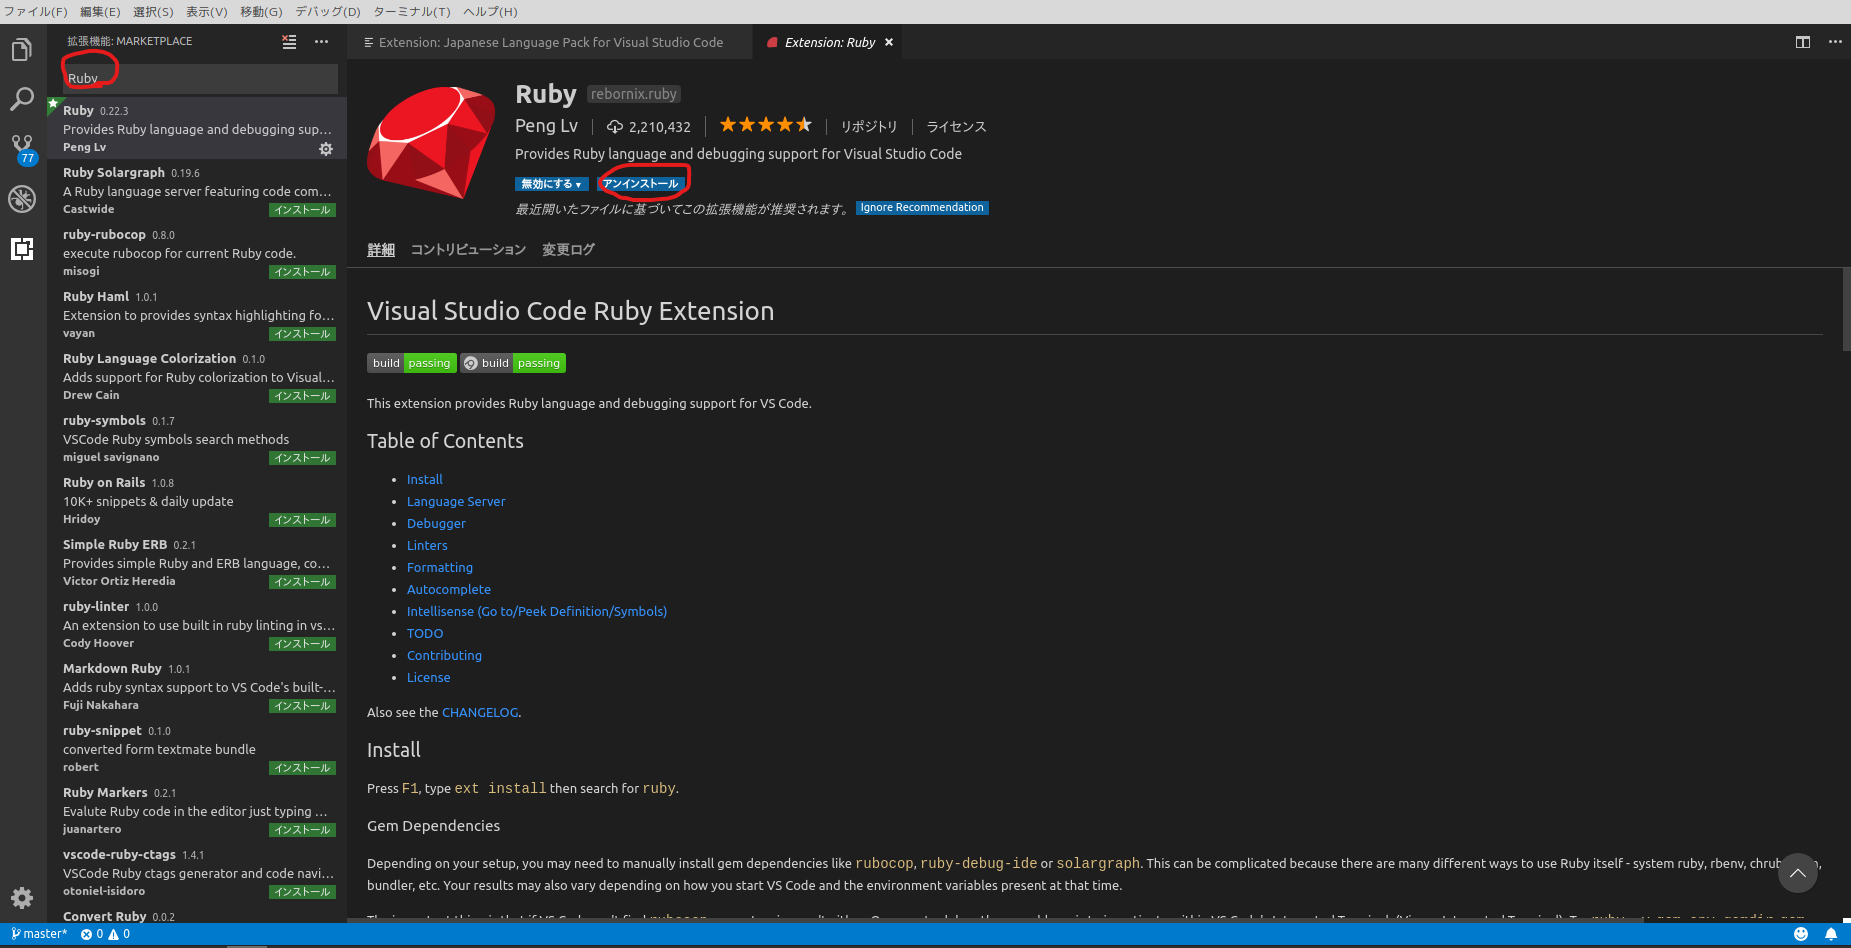
Task: Click the Travis build passing badge
Action: pos(513,363)
